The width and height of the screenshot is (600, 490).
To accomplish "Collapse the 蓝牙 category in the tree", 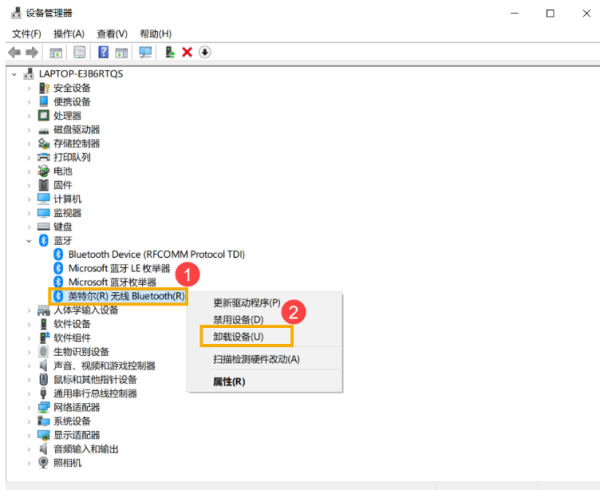I will pyautogui.click(x=29, y=241).
